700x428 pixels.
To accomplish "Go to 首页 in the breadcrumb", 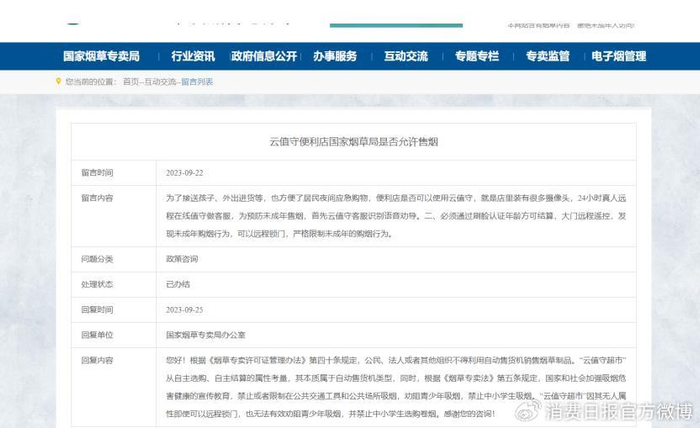I will click(131, 82).
